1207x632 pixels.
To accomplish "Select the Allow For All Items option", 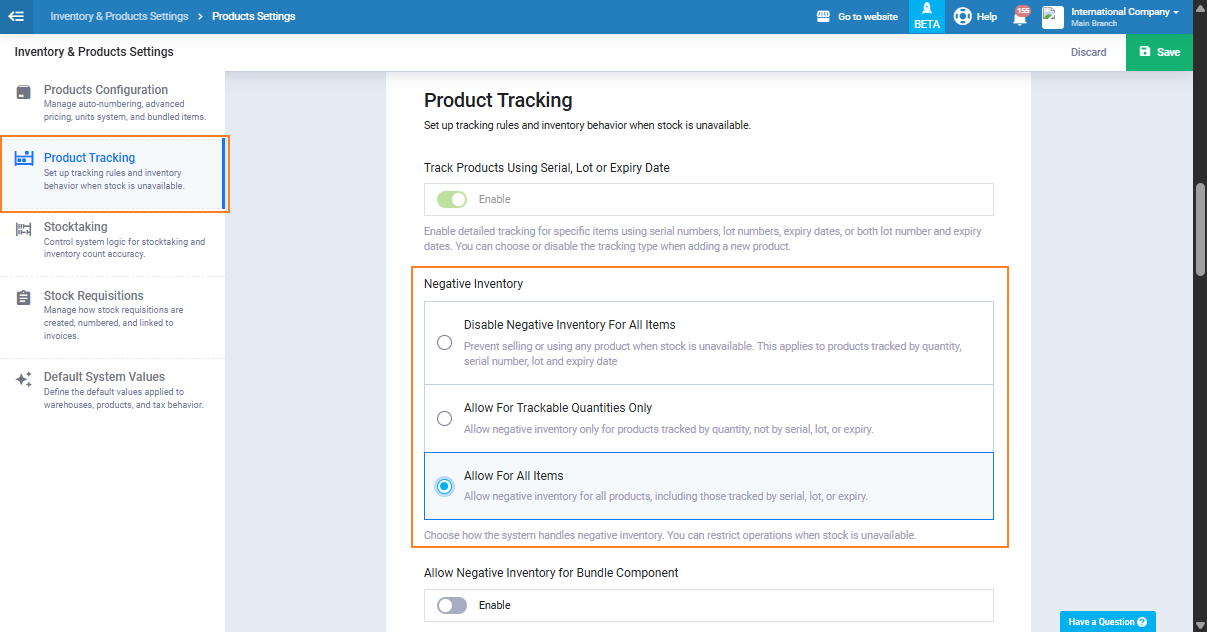I will [445, 486].
